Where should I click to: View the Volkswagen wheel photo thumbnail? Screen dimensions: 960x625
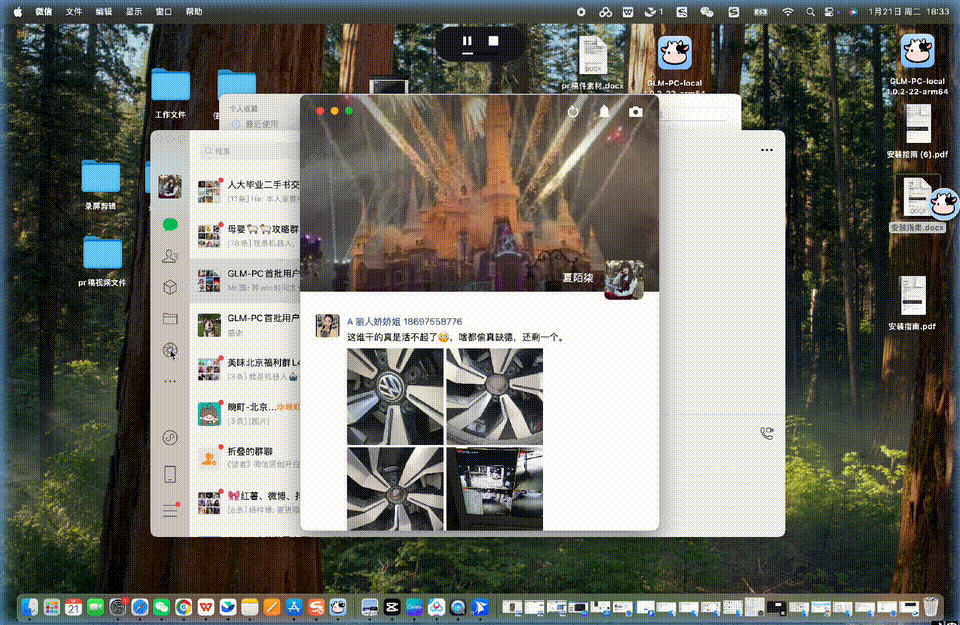pyautogui.click(x=395, y=397)
